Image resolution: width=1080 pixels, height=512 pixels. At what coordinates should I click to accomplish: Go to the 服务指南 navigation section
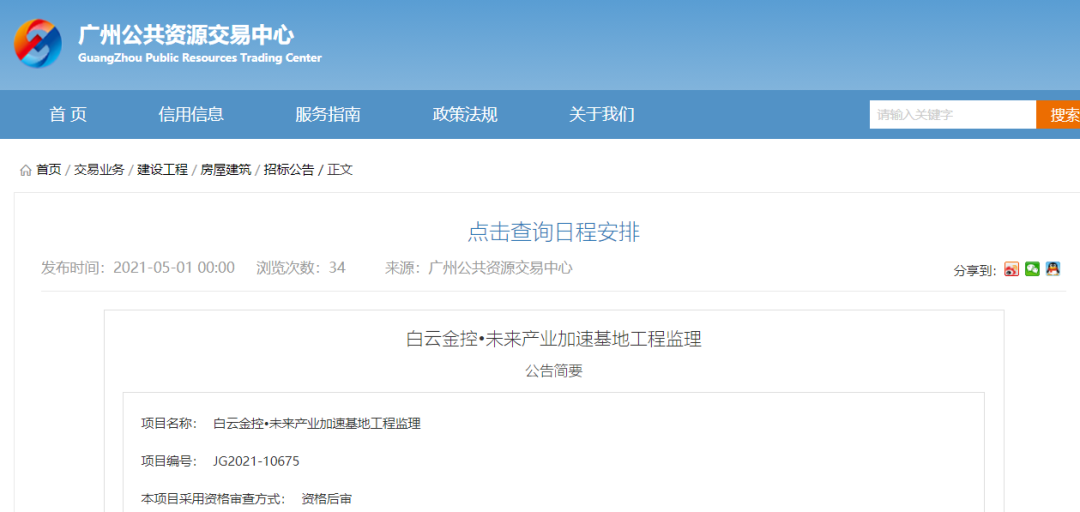pyautogui.click(x=328, y=114)
